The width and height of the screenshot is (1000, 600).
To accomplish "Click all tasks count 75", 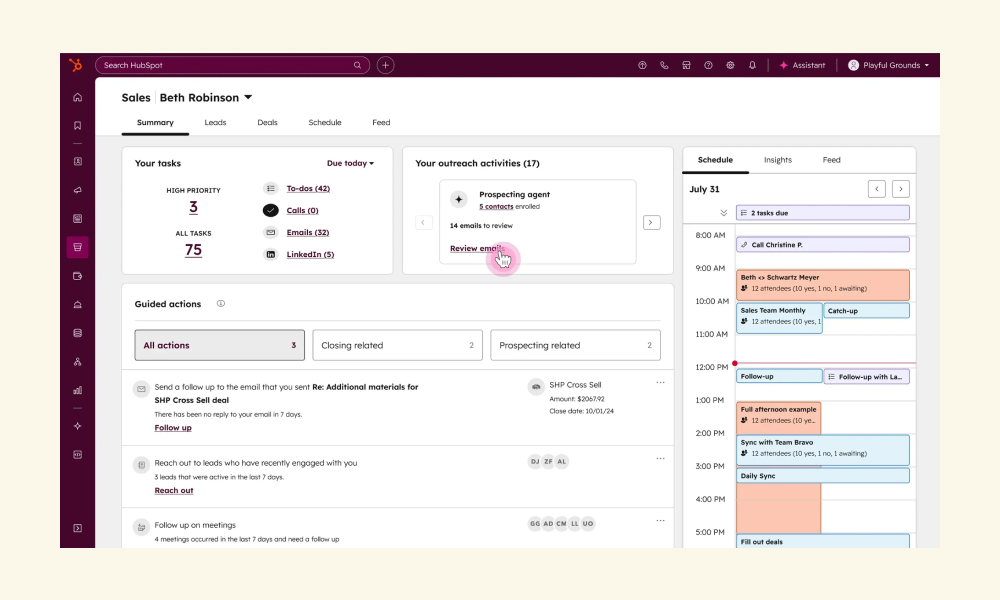I will click(x=193, y=250).
